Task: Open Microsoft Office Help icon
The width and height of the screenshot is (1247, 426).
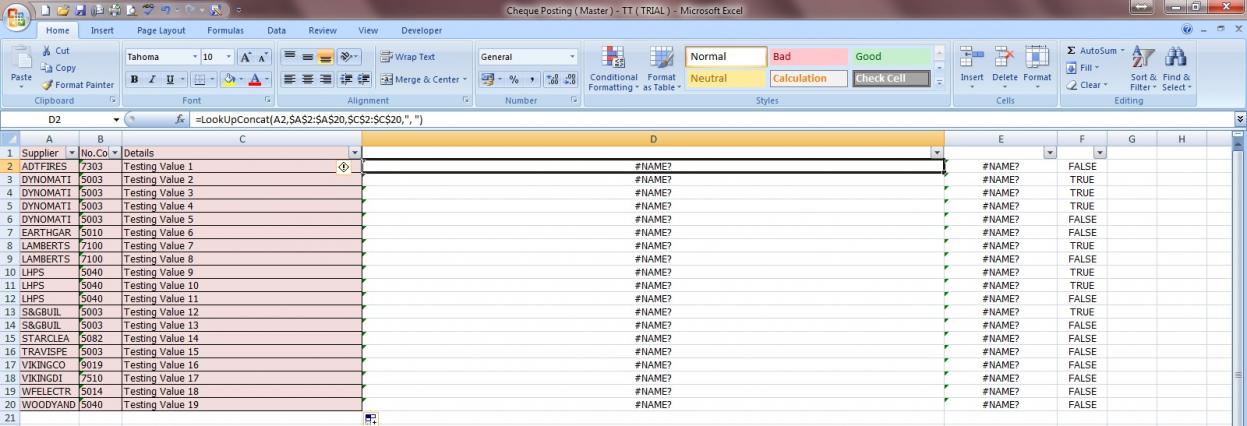Action: (1189, 31)
